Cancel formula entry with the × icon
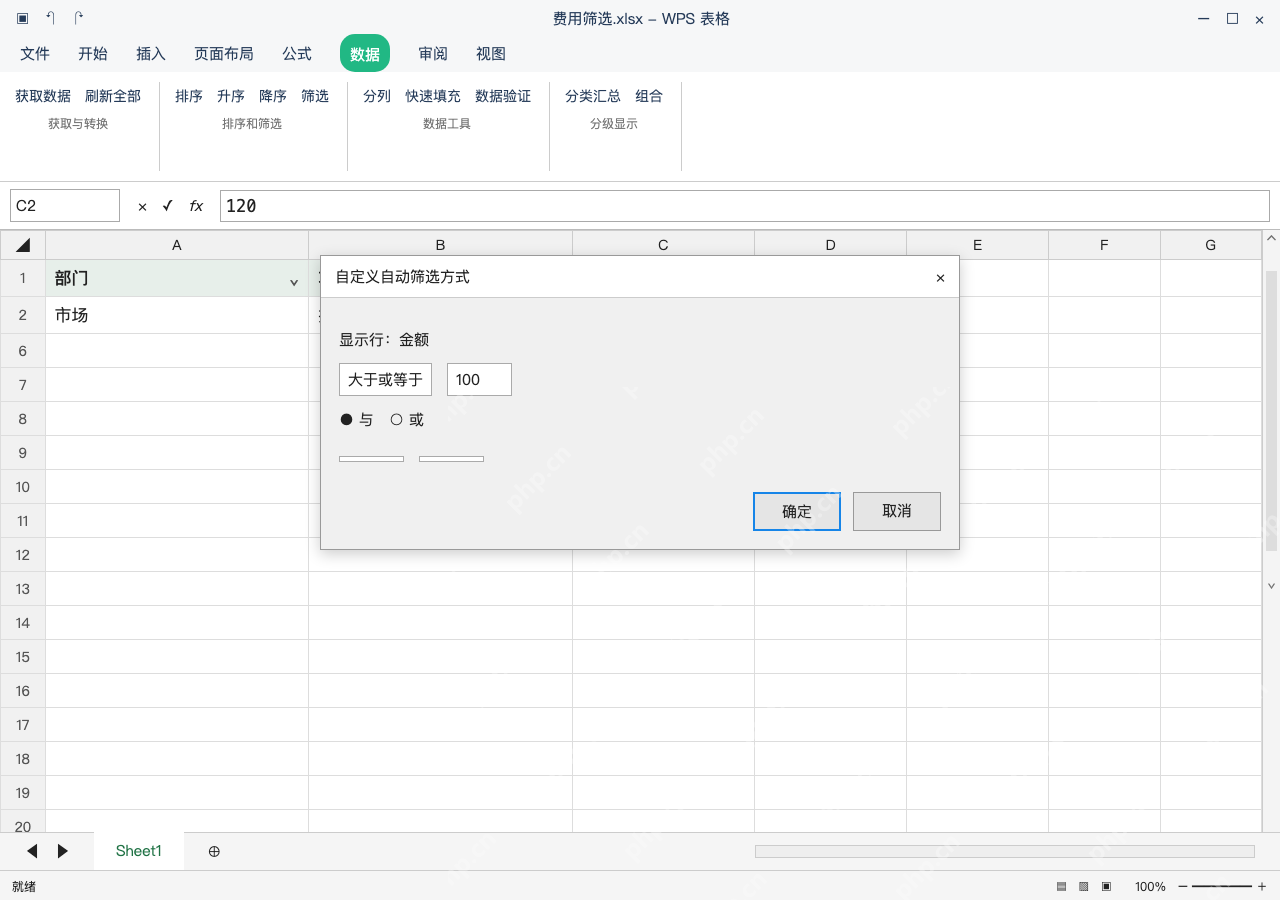This screenshot has width=1280, height=900. pyautogui.click(x=142, y=206)
